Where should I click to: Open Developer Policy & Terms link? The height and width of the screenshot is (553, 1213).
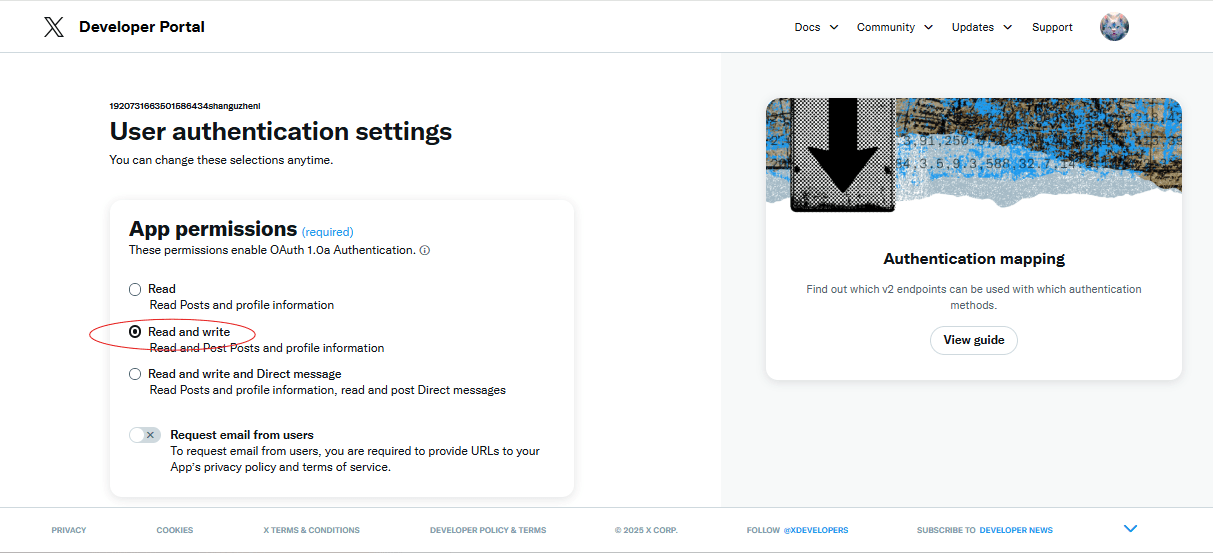(488, 530)
